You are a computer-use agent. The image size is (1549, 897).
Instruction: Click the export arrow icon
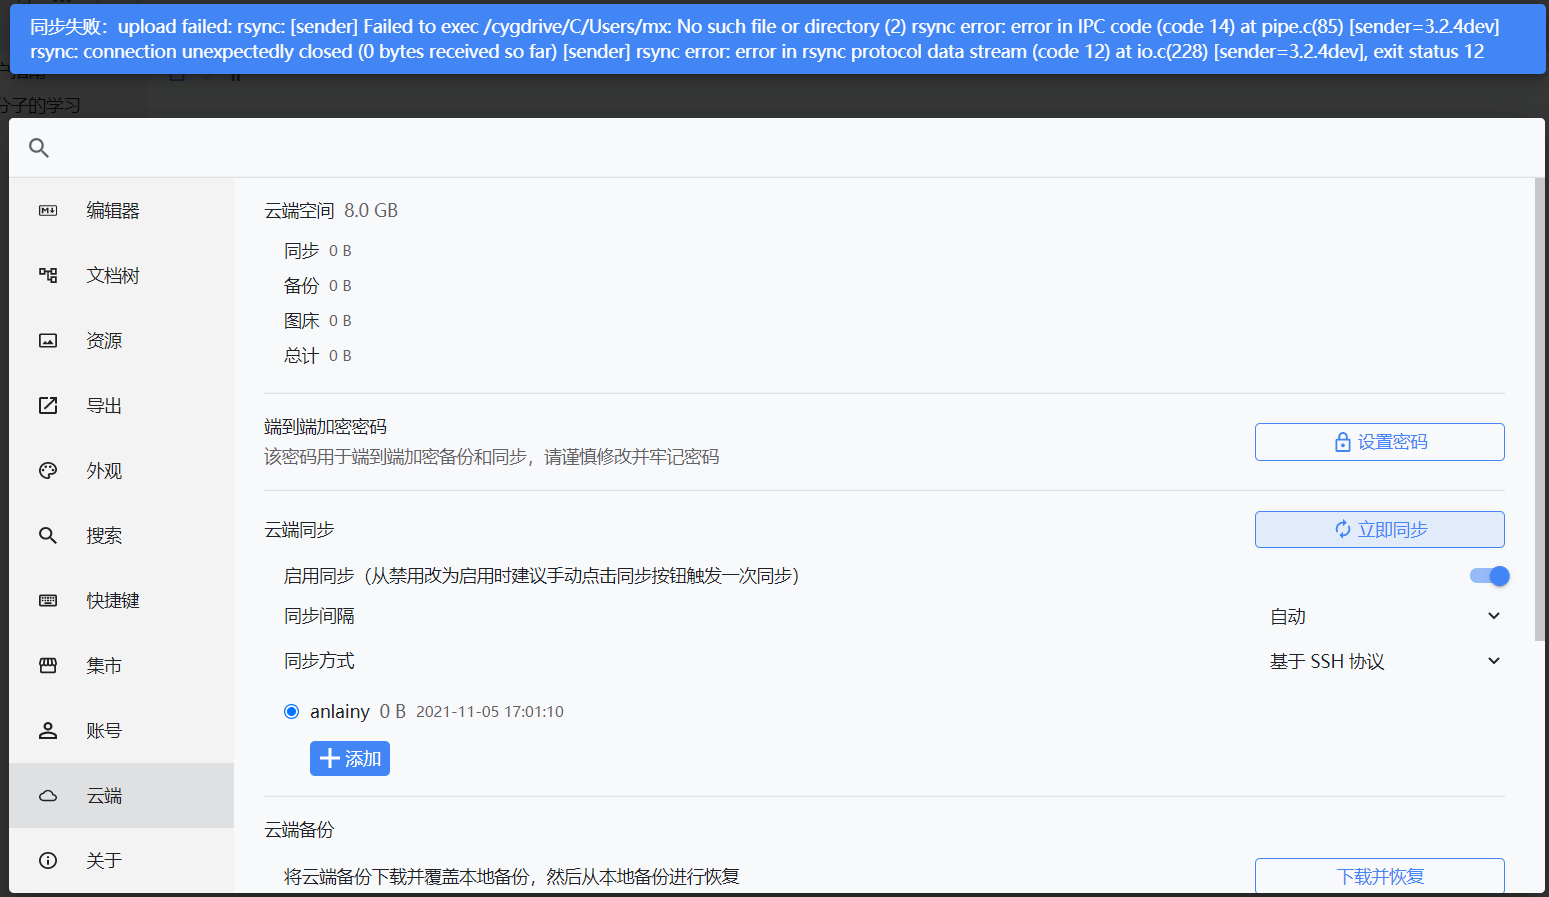[x=48, y=406]
